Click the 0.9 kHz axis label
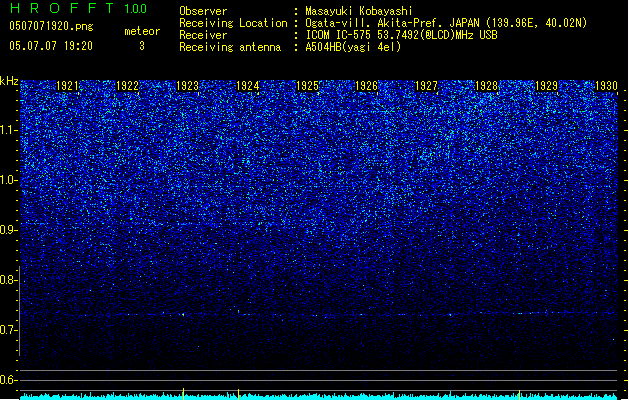The image size is (629, 400). pos(8,230)
